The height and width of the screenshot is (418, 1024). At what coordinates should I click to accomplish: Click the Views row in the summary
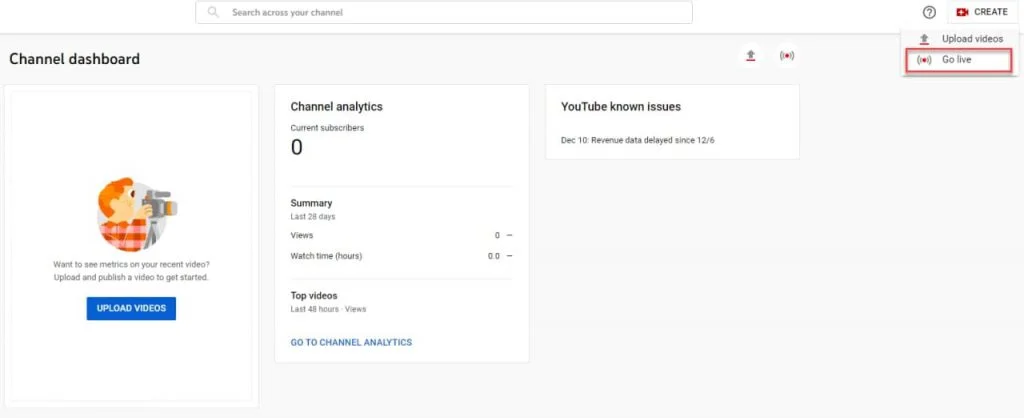pos(402,235)
